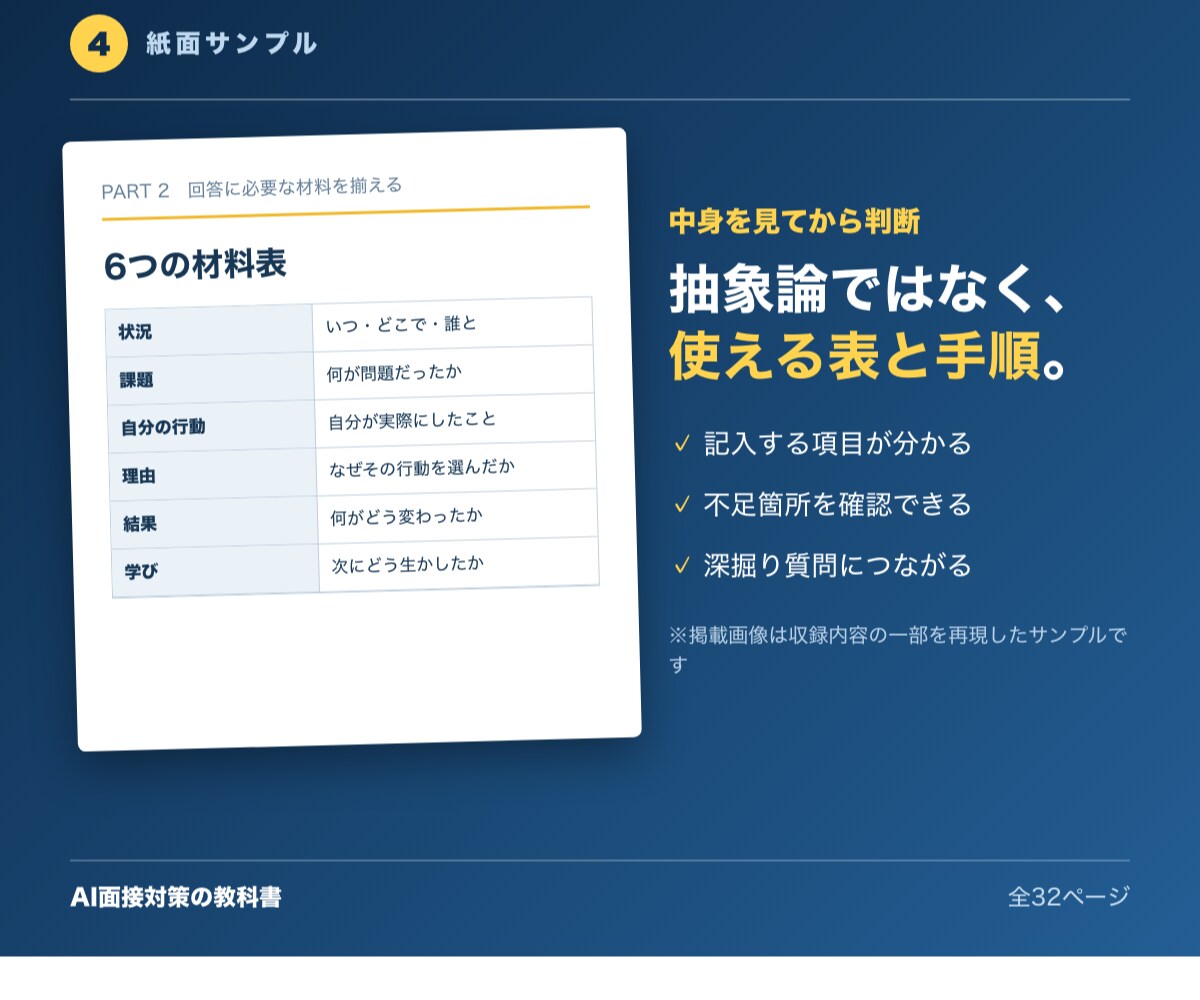Click checkmark beside 記入する項目が分かる
This screenshot has width=1200, height=1000.
[x=682, y=444]
